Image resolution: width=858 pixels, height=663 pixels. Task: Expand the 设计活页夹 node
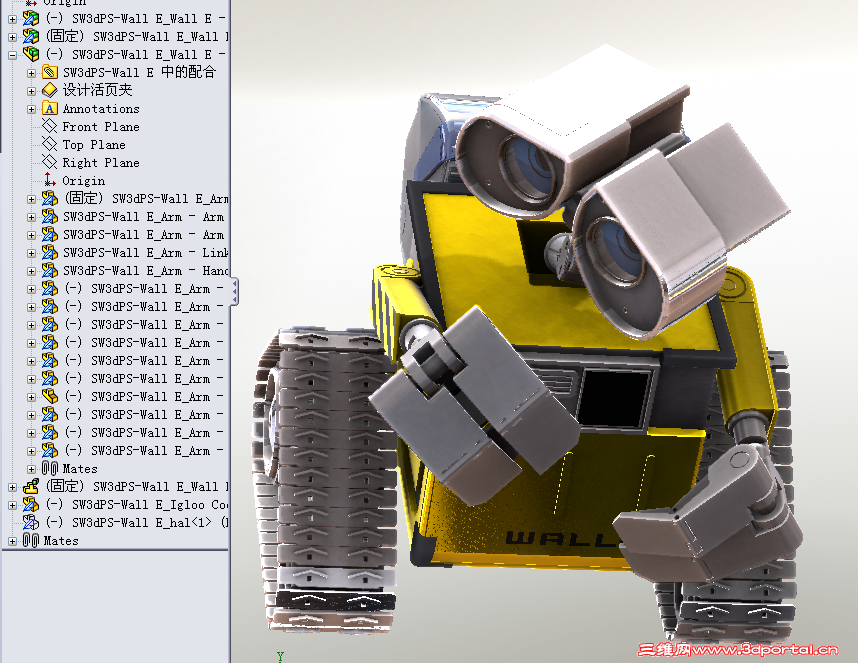point(32,91)
